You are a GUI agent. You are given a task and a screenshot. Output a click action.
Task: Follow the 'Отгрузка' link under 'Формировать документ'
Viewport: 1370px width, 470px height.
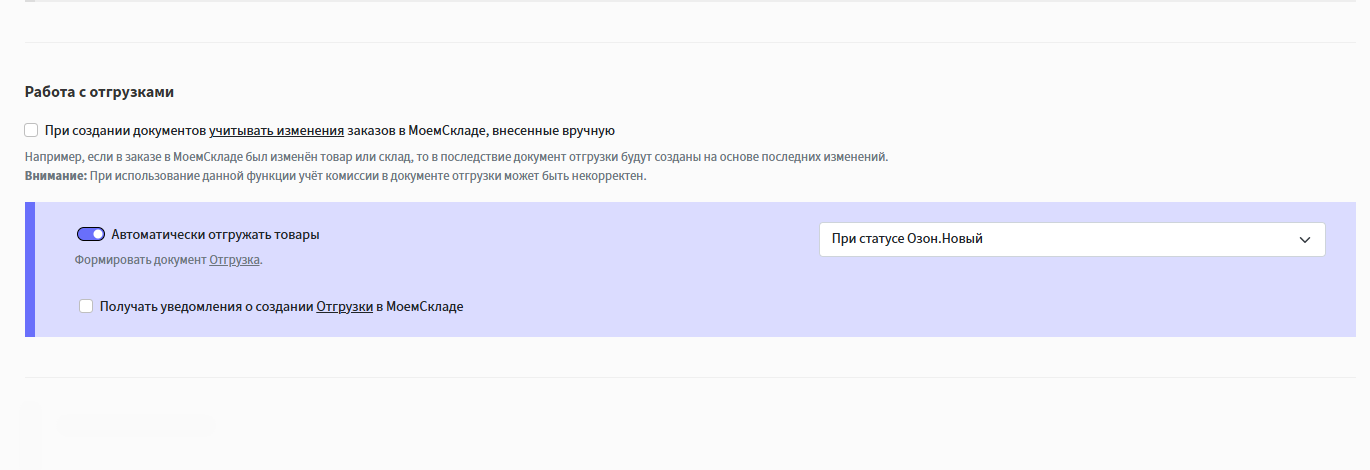tap(235, 260)
